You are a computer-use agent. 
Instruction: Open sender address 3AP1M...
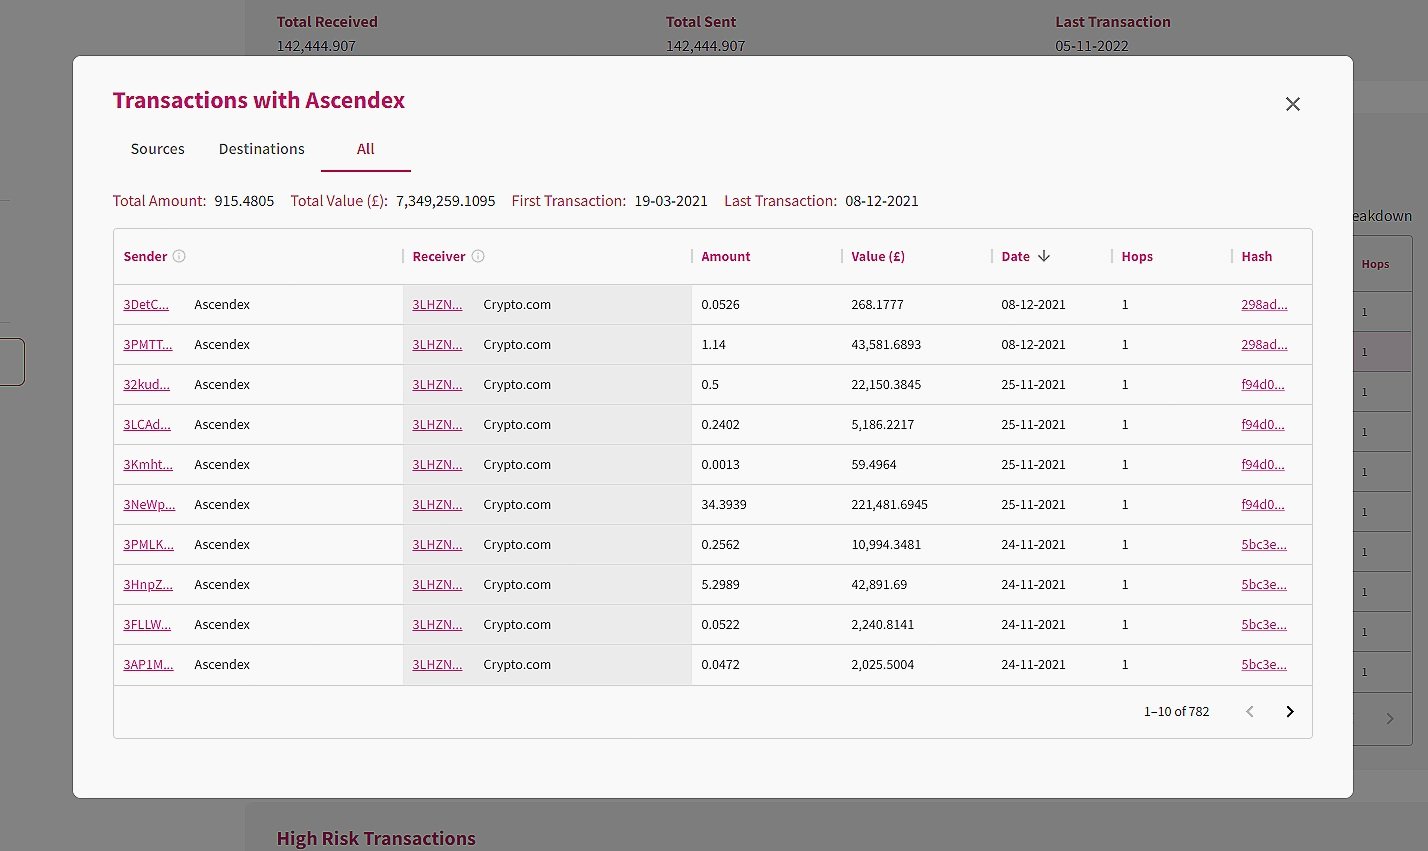[x=149, y=665]
